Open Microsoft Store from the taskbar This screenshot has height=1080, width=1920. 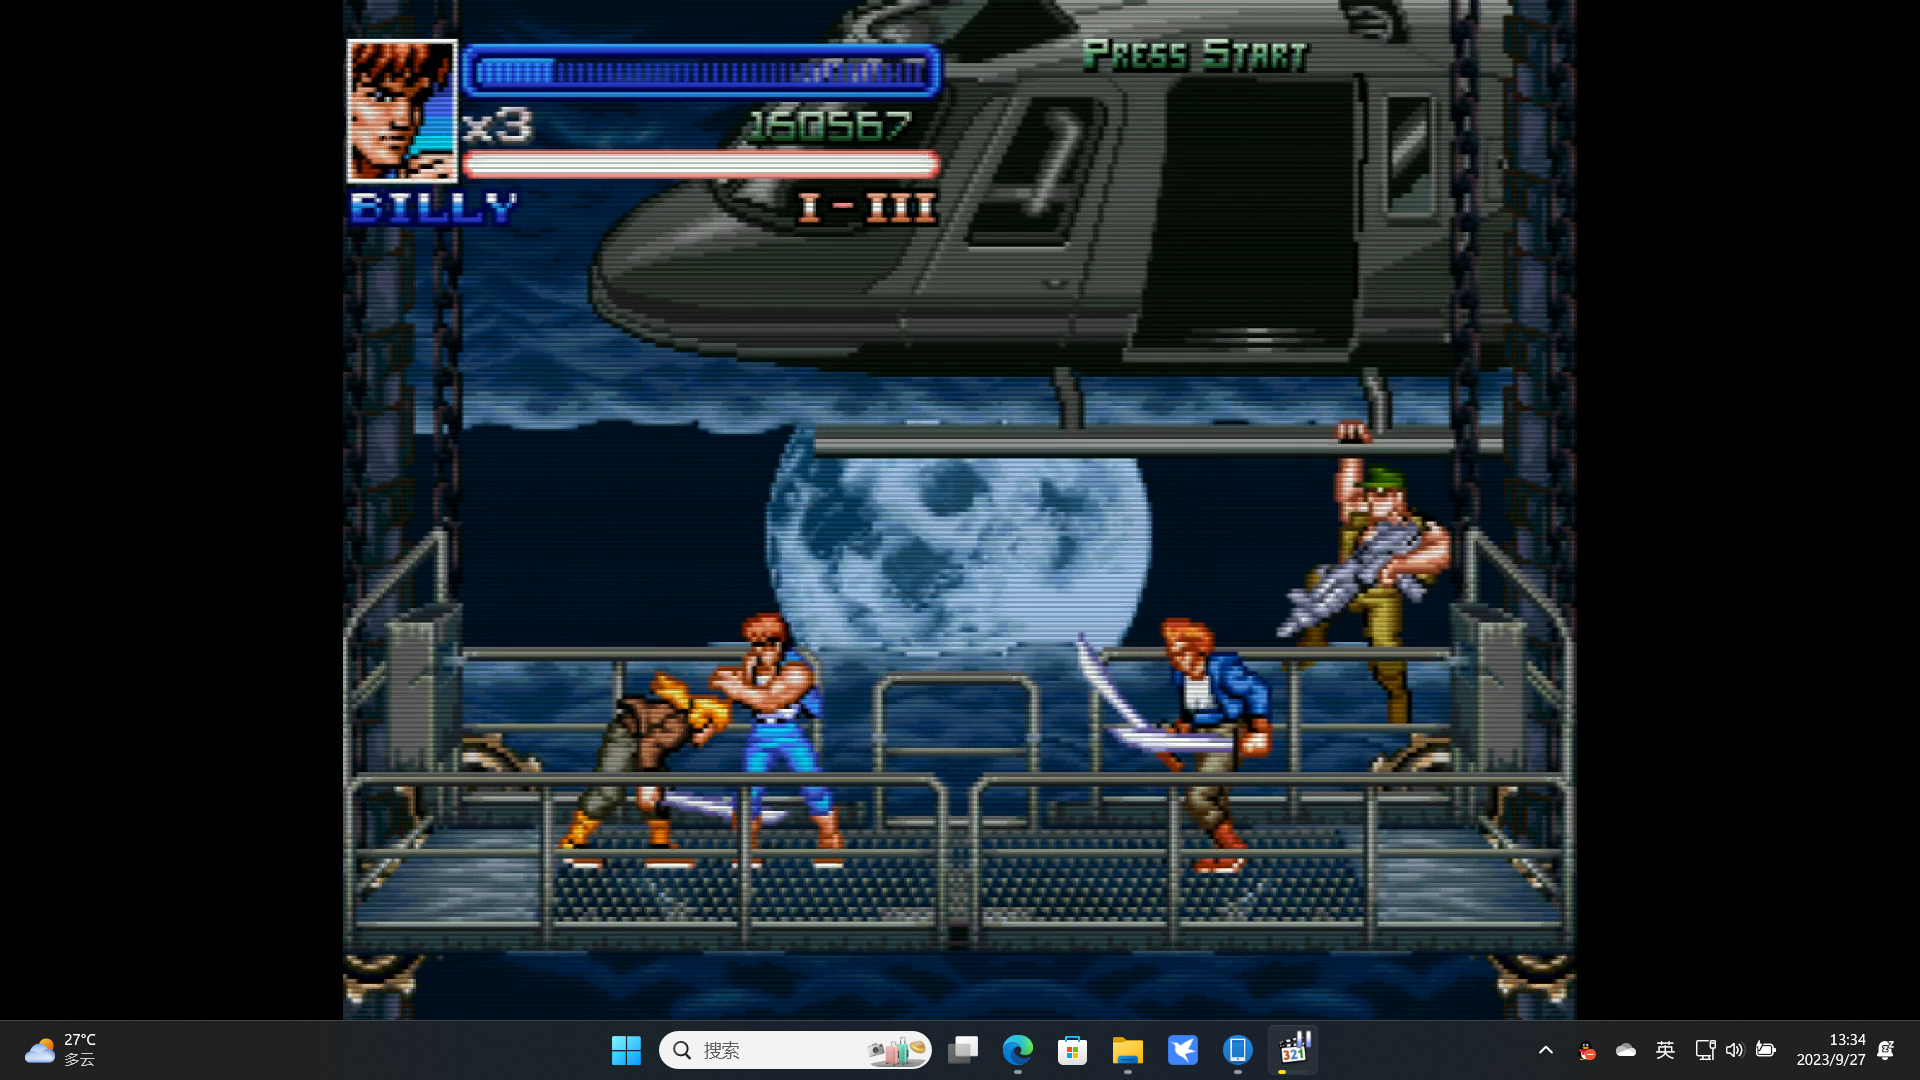pos(1073,1050)
